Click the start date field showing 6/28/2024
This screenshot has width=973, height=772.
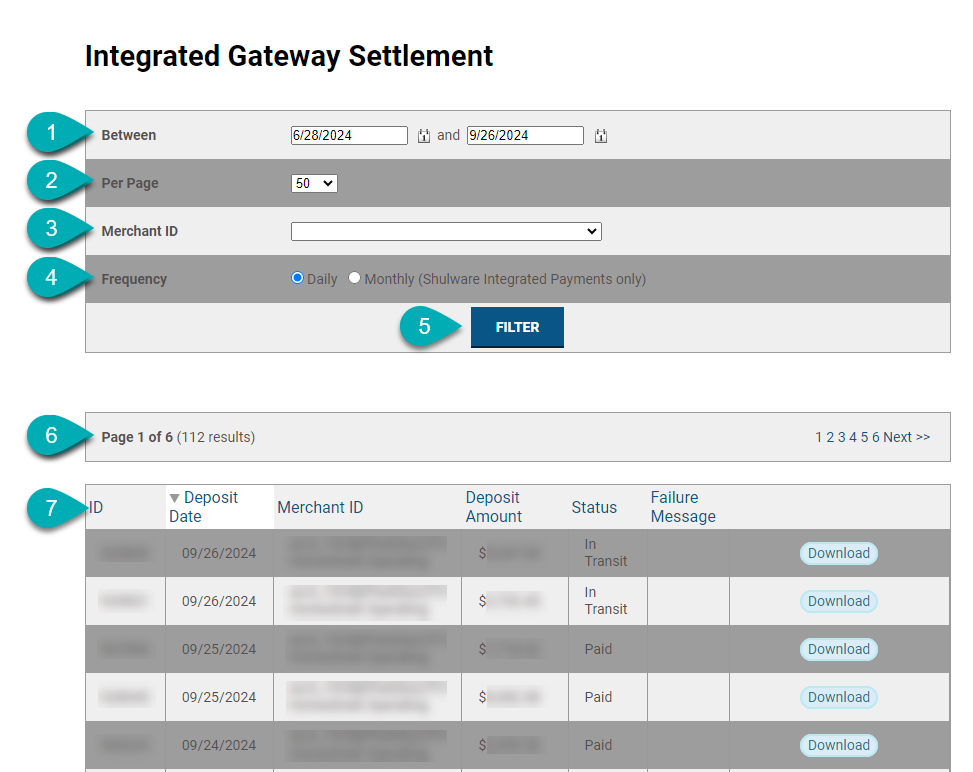coord(348,135)
